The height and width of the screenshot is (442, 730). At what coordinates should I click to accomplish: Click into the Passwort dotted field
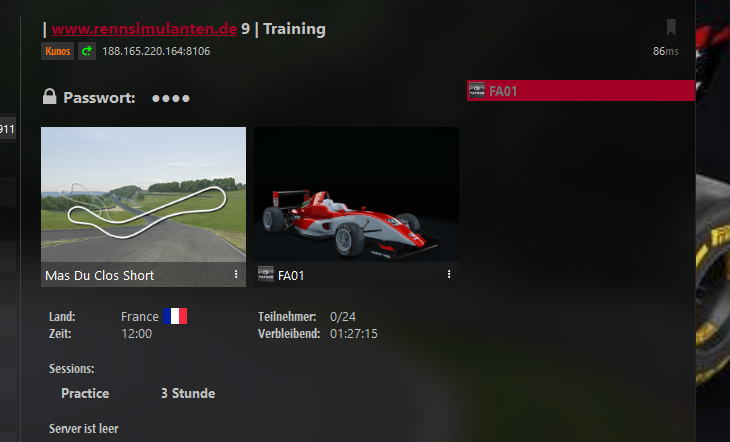coord(171,98)
